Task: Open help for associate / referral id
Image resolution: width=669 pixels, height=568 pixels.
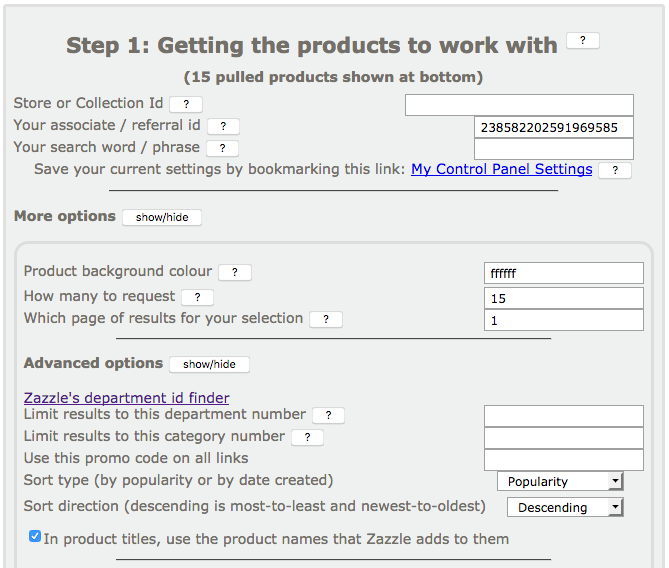Action: (x=223, y=126)
